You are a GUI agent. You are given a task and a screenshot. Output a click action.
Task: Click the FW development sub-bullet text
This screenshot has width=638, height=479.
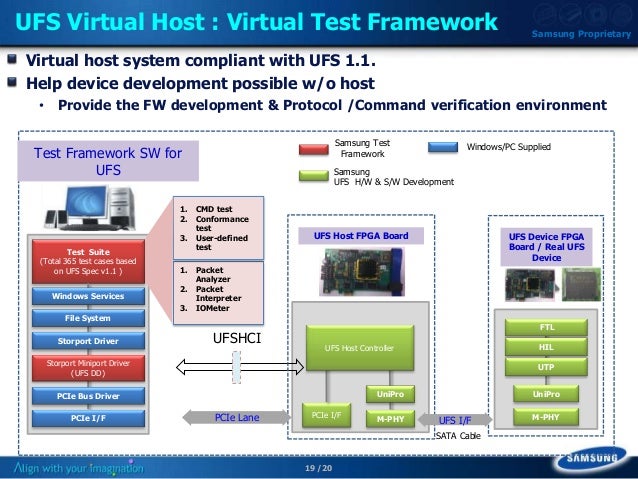pyautogui.click(x=332, y=105)
